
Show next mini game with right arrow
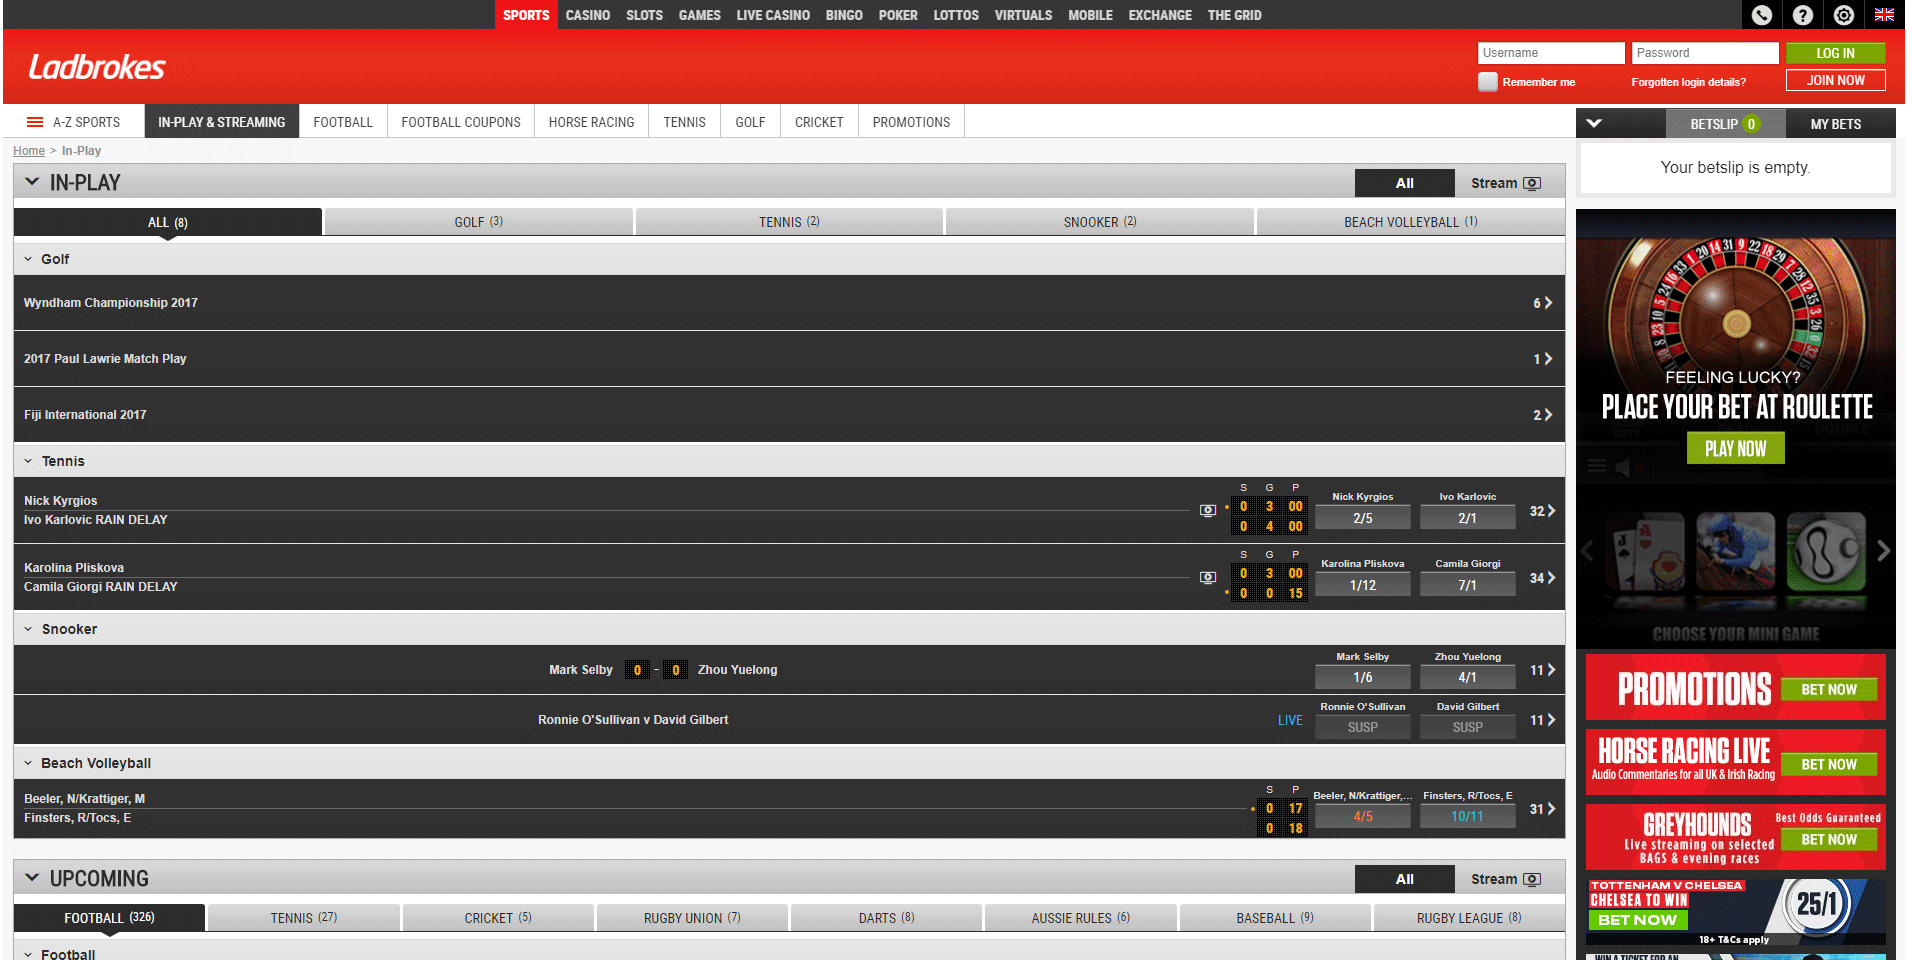click(x=1884, y=551)
